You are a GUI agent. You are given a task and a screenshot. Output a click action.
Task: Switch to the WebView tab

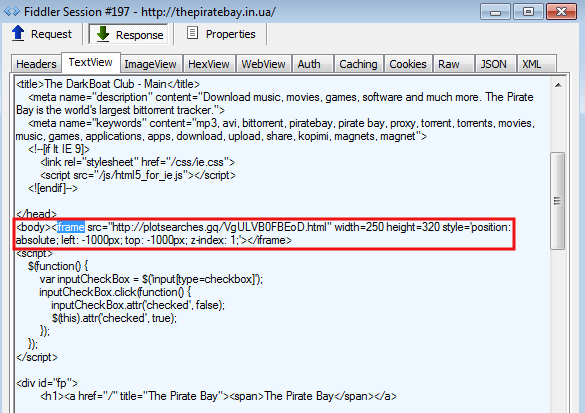coord(263,64)
